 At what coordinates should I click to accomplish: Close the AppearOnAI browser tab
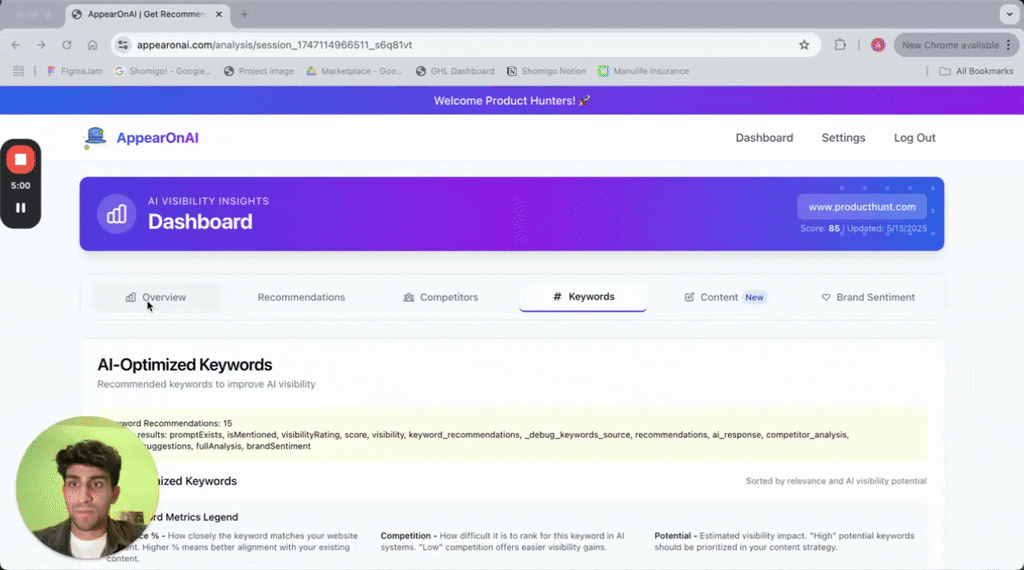tap(219, 14)
